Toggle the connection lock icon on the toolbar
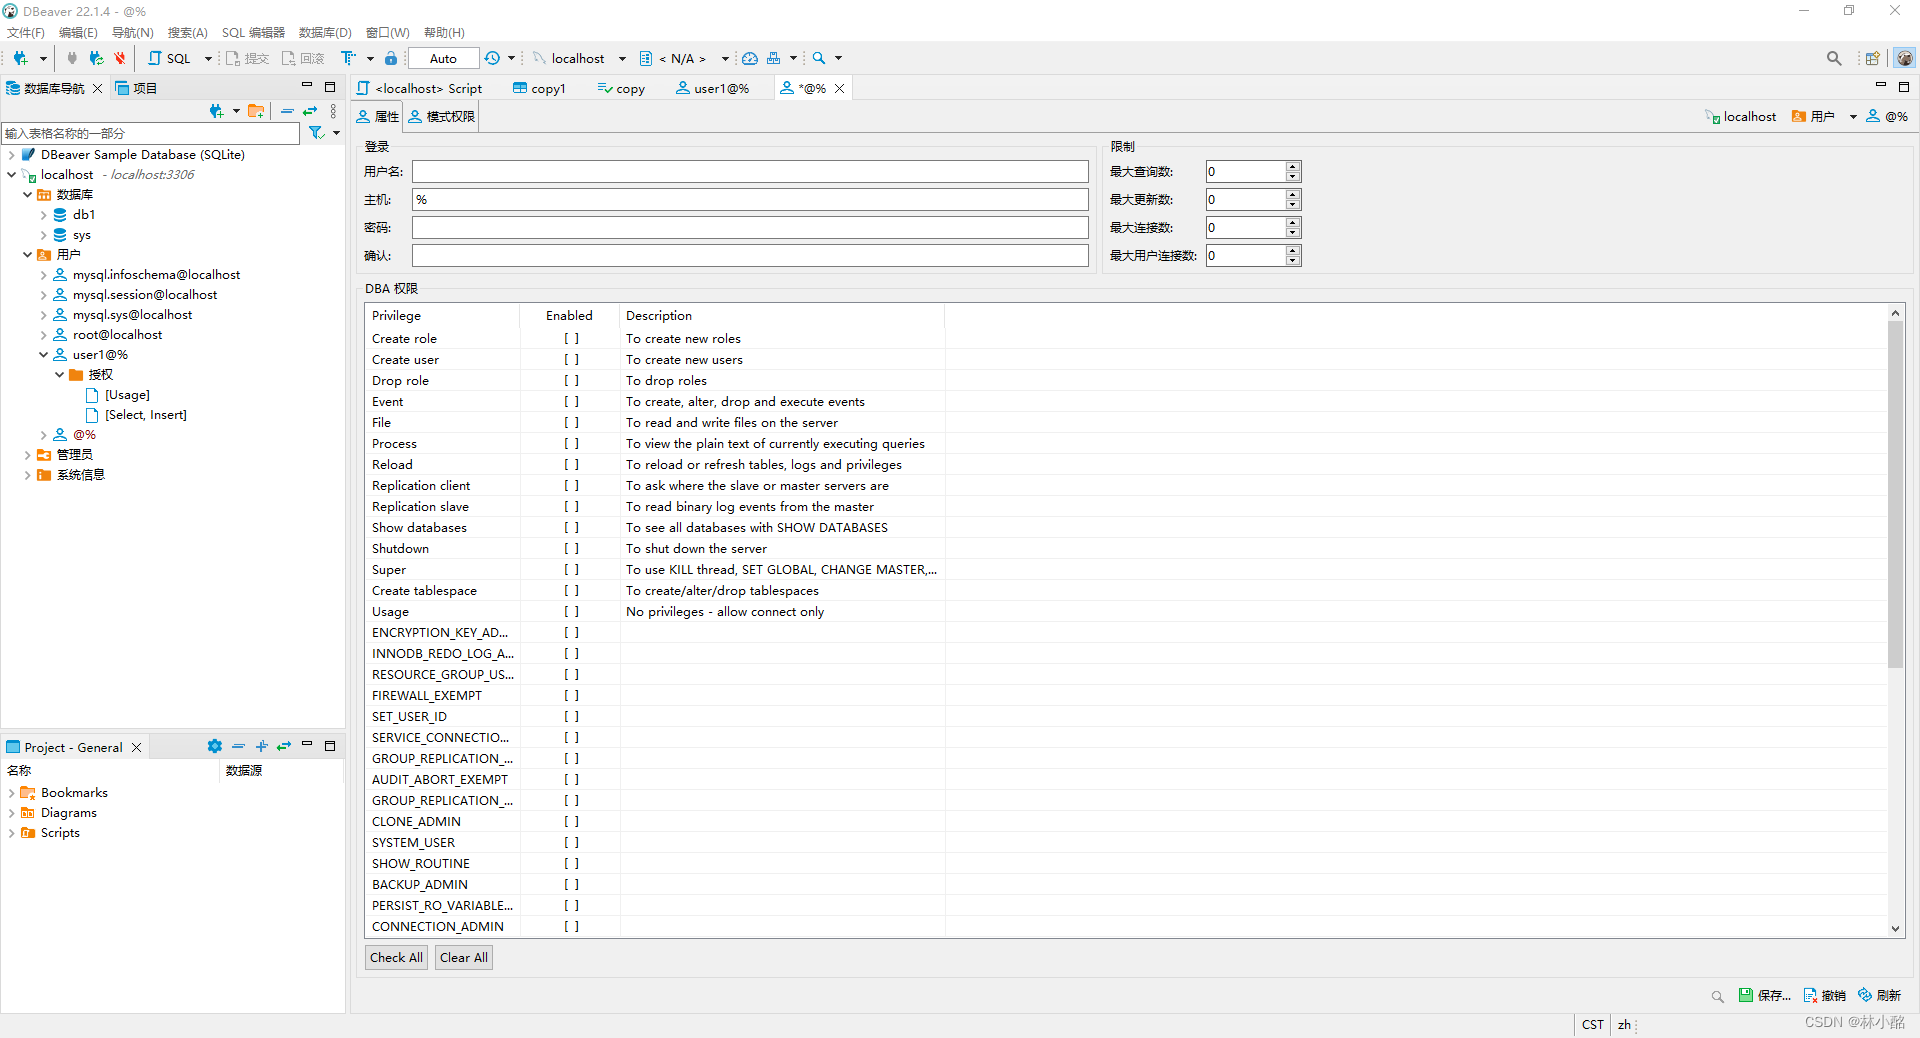The width and height of the screenshot is (1920, 1038). 390,58
